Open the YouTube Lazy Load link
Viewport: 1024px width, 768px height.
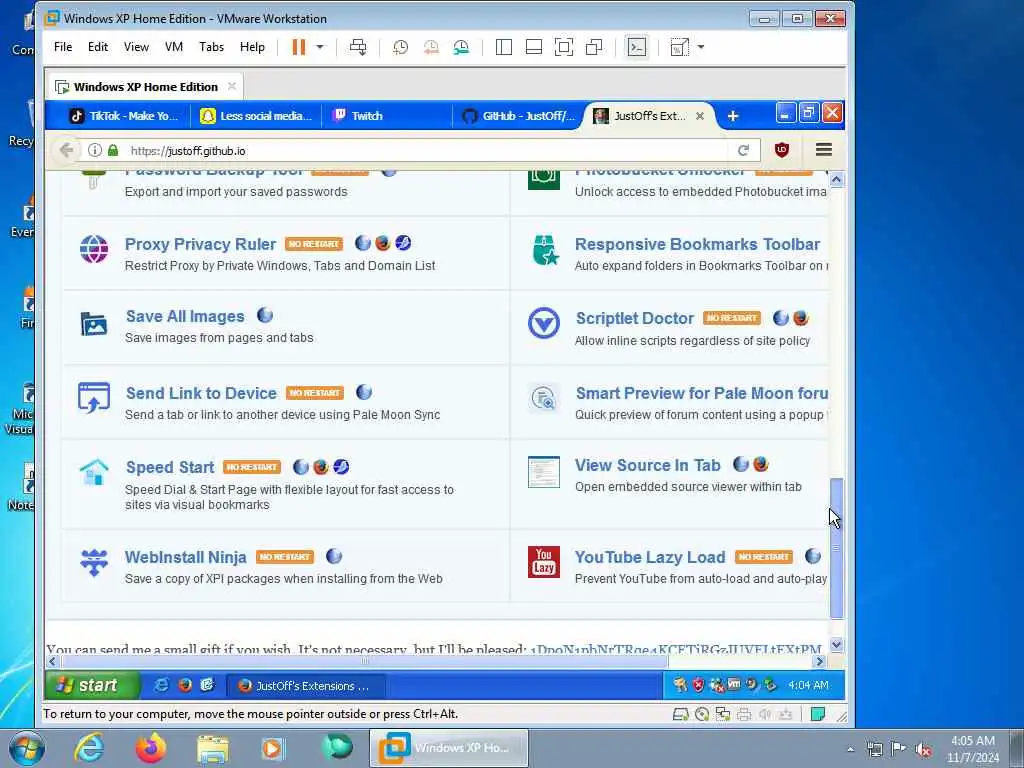(x=650, y=557)
